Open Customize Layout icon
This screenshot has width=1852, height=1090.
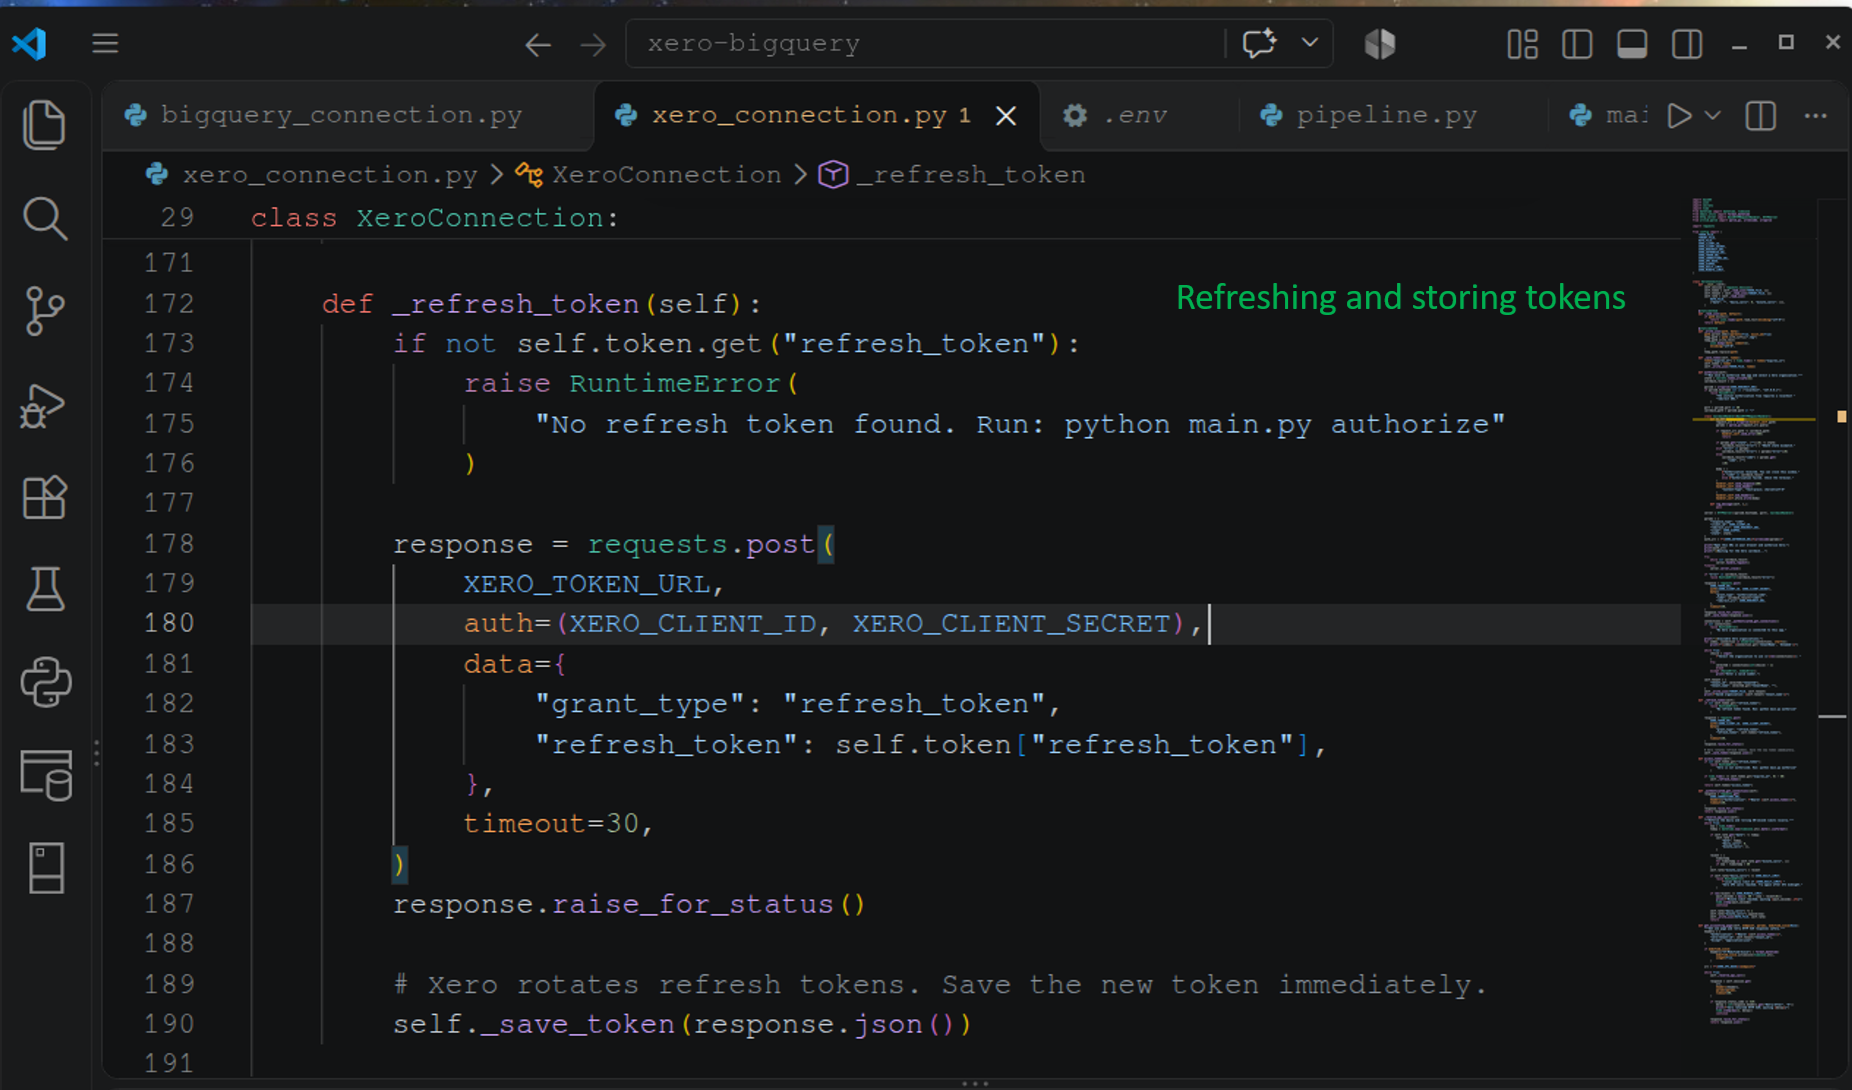1522,44
